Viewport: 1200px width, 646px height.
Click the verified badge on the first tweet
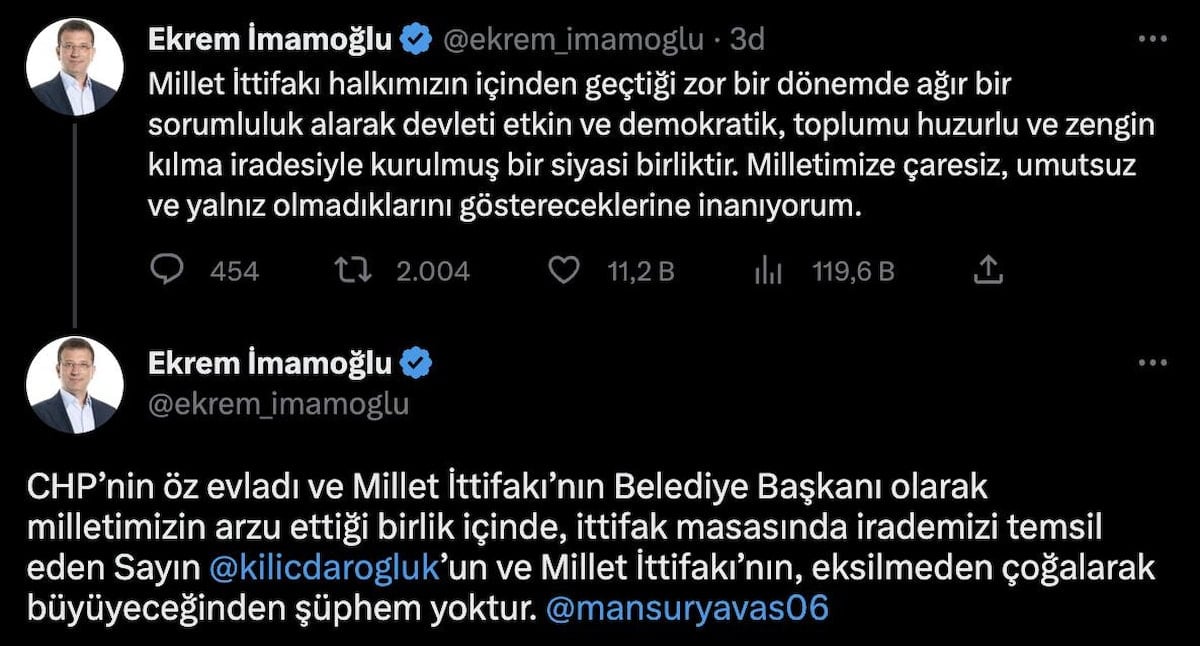pyautogui.click(x=416, y=40)
